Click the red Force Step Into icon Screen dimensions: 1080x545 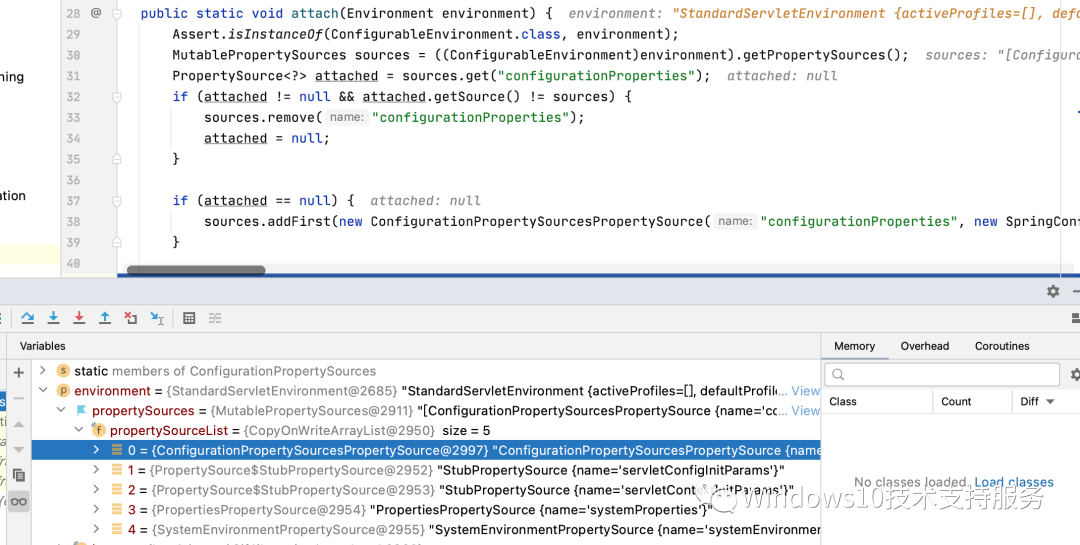point(79,318)
